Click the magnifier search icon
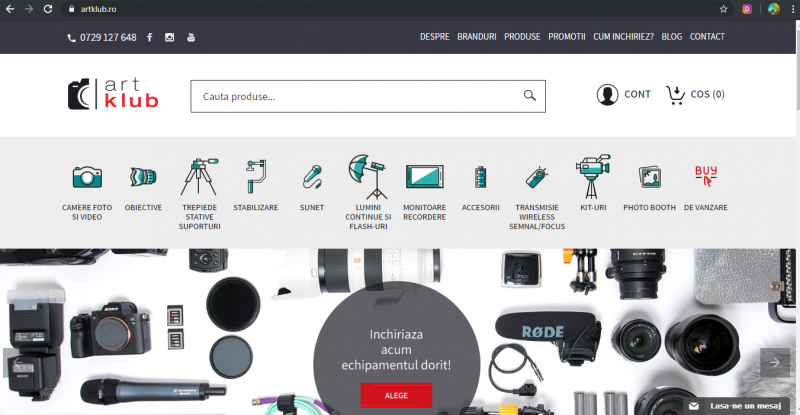 click(x=530, y=95)
